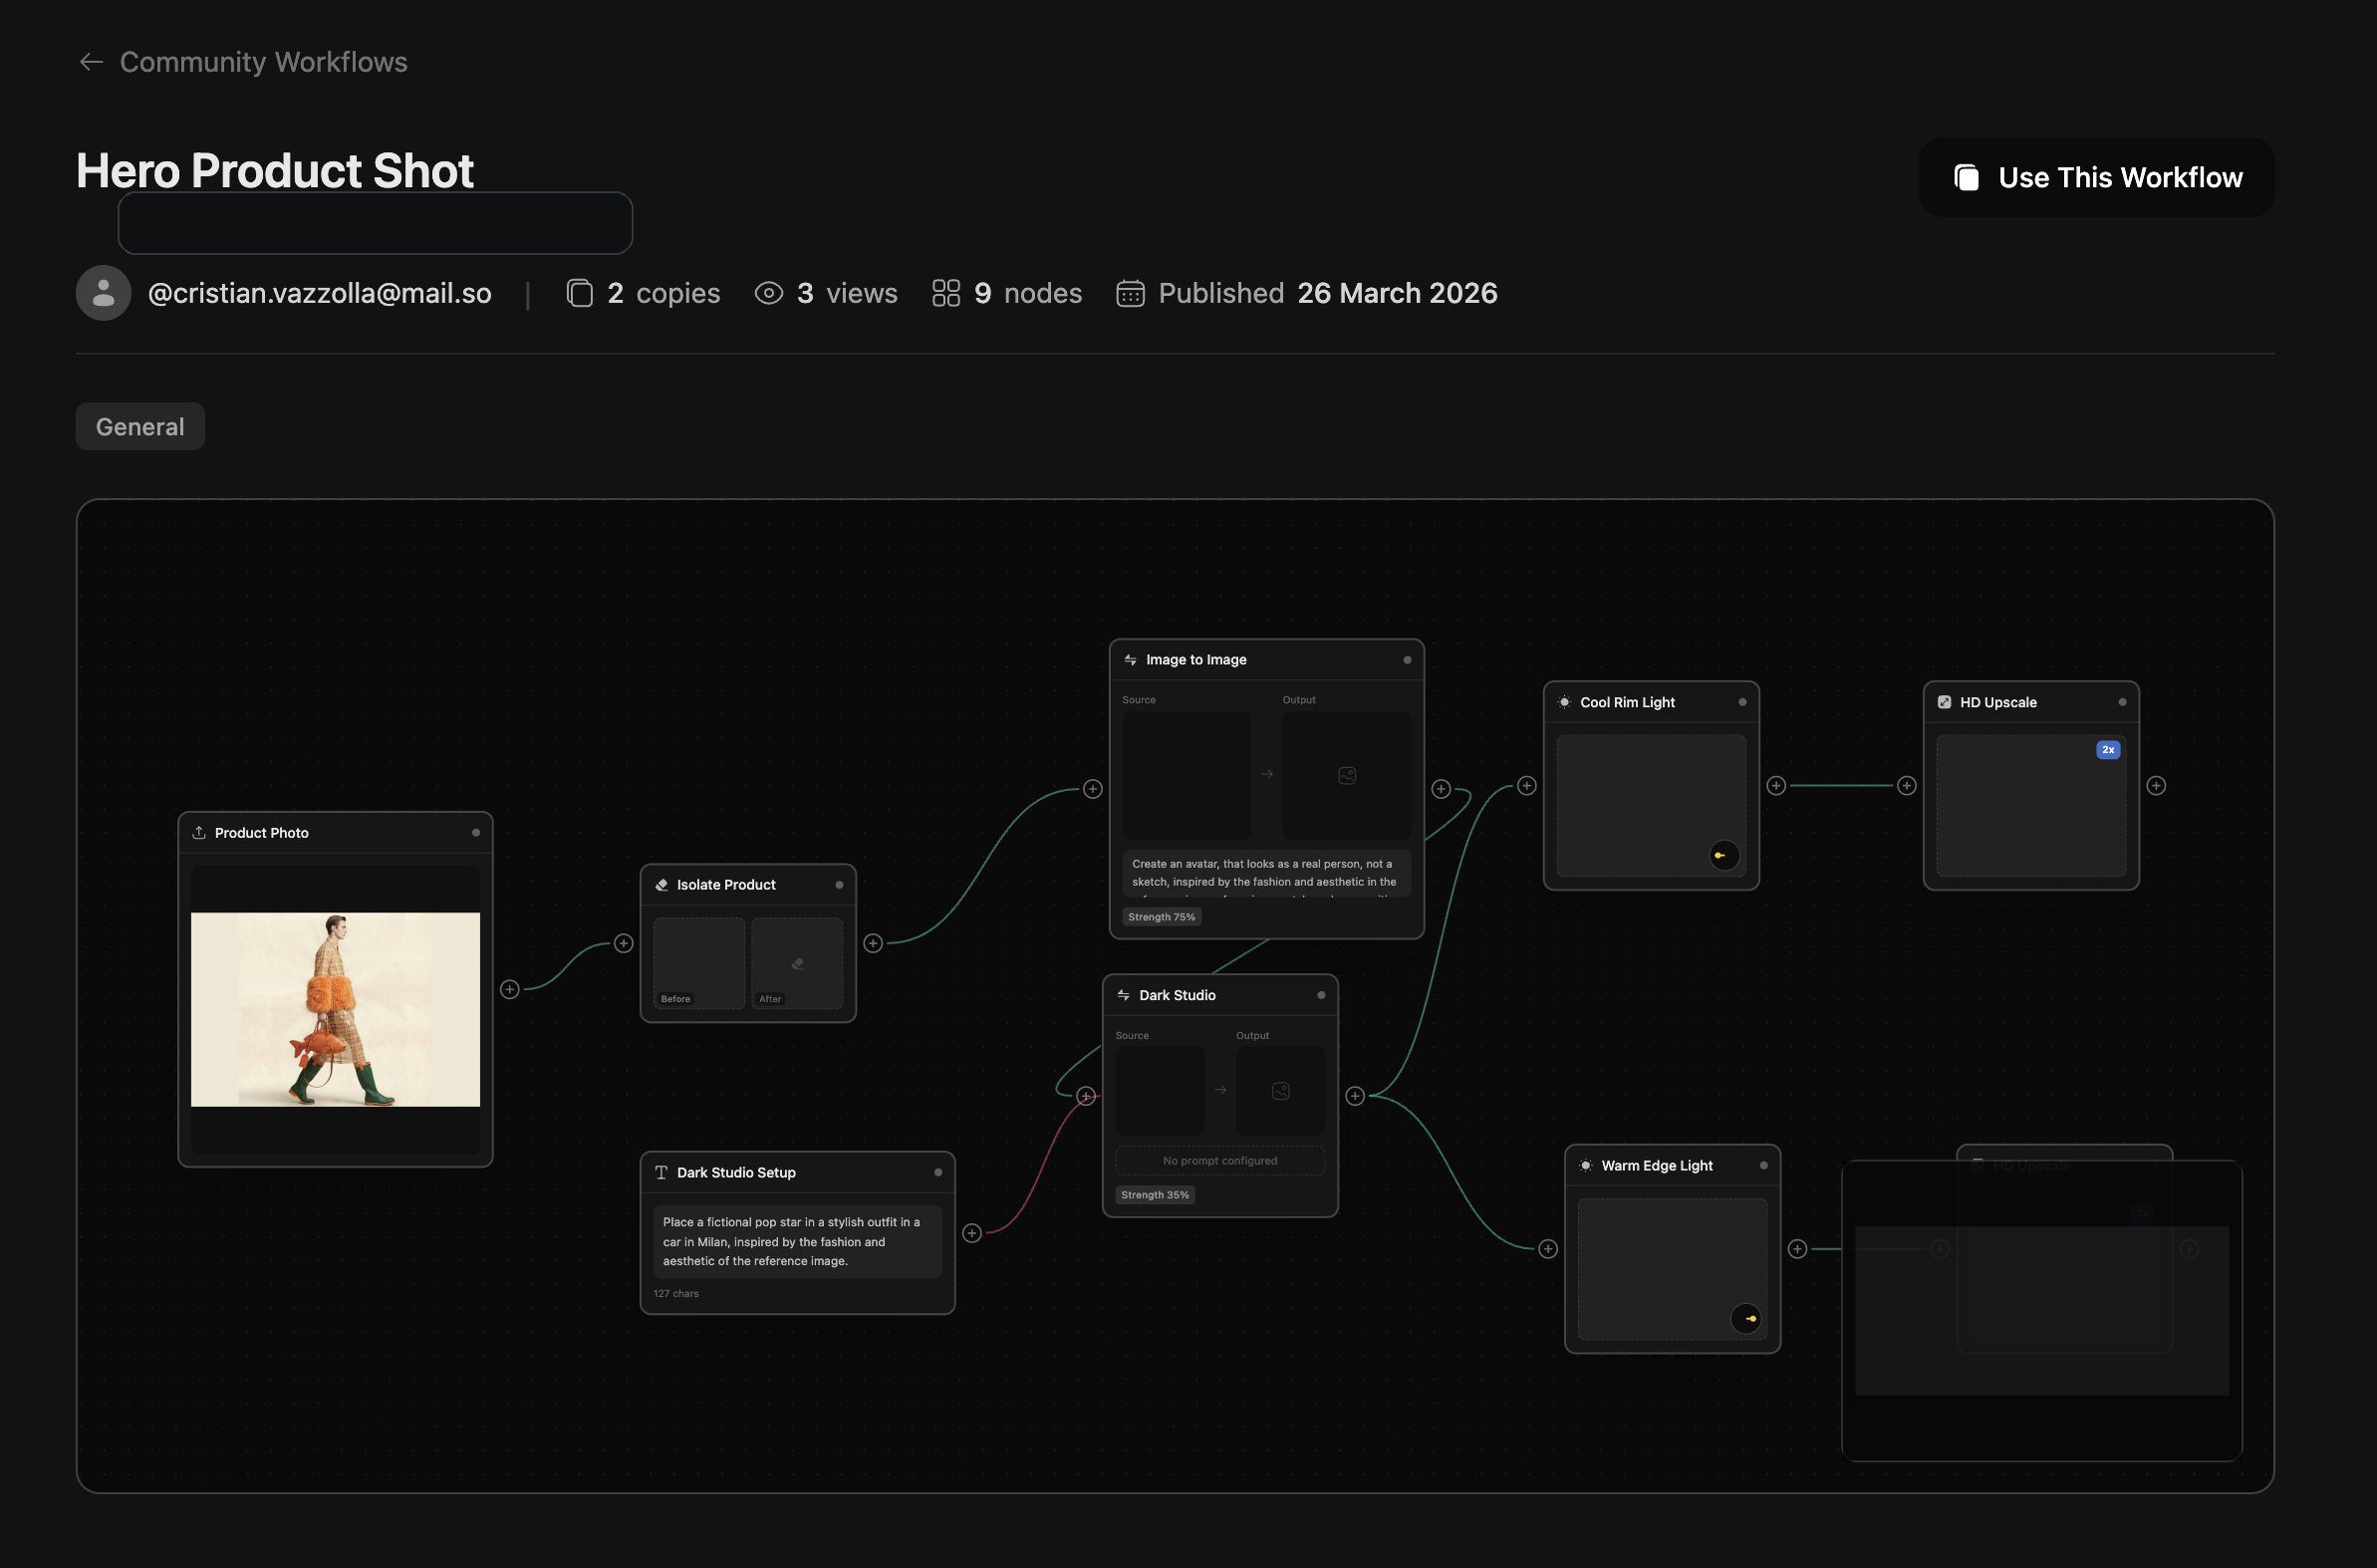Click the add connector plus after HD Upscale node
Viewport: 2377px width, 1568px height.
point(2156,785)
